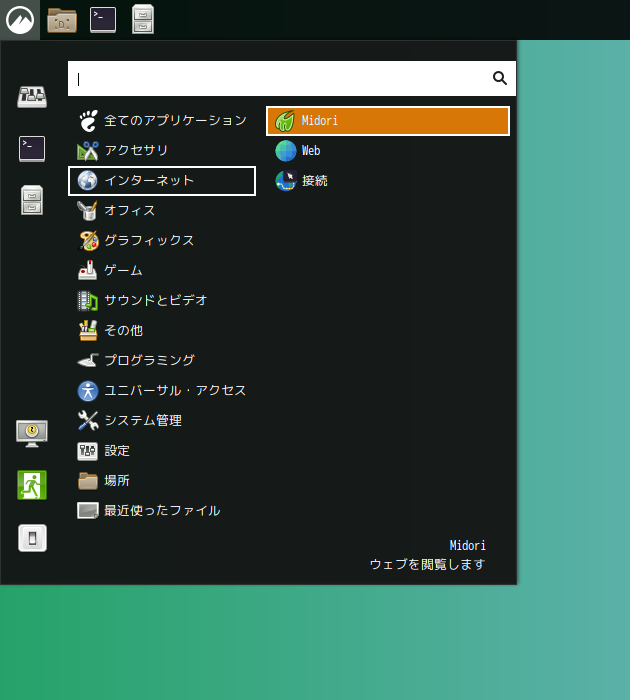Open the 設定 category

pyautogui.click(x=162, y=450)
